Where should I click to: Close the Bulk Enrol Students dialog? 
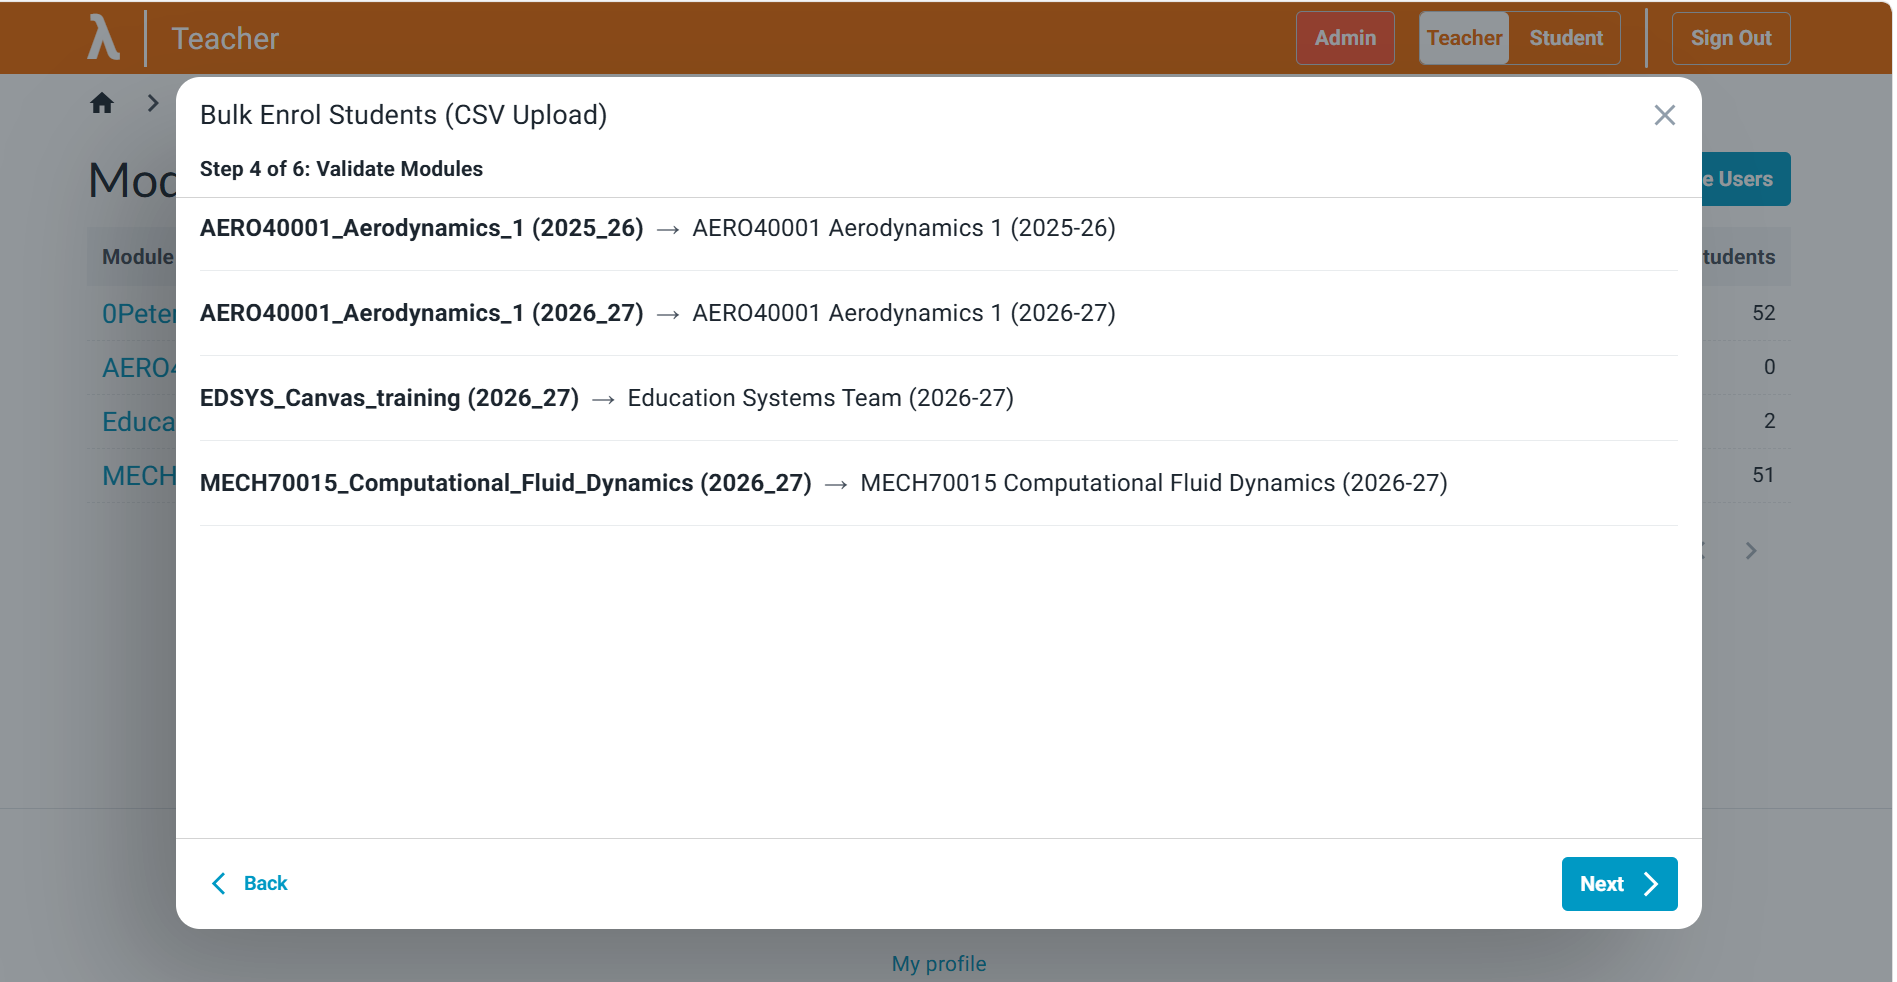click(1664, 115)
